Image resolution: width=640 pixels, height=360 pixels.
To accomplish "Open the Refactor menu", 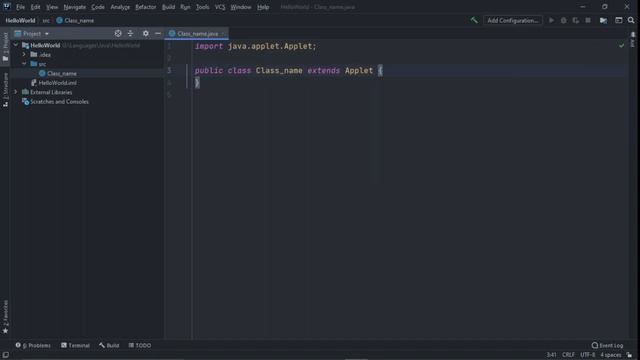I will click(146, 7).
